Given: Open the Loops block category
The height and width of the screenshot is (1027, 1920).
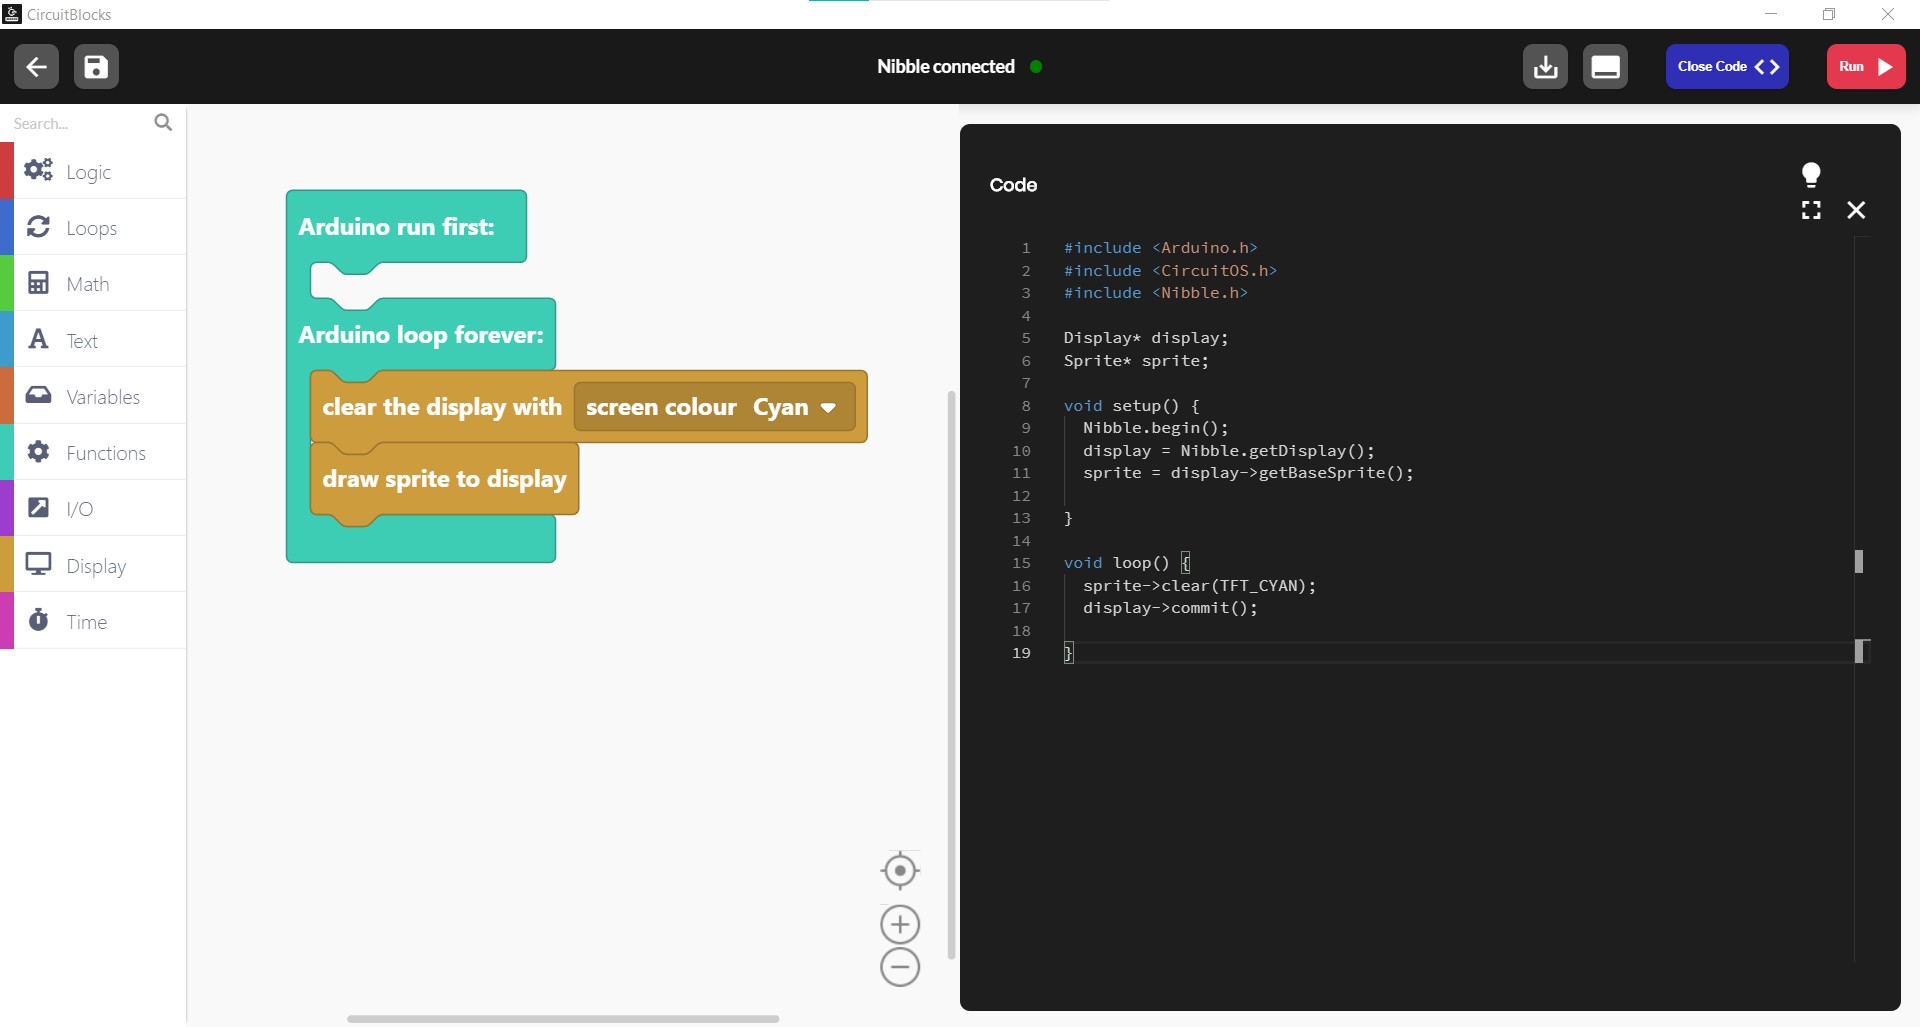Looking at the screenshot, I should (93, 227).
